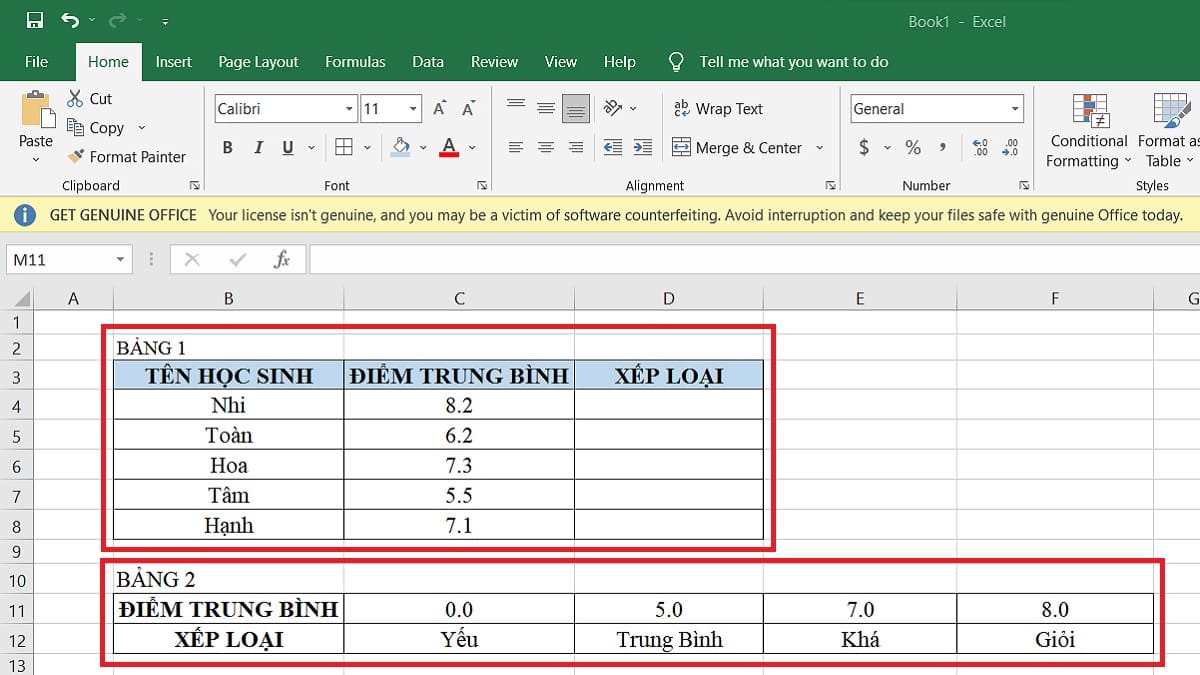
Task: Toggle Bold formatting
Action: pyautogui.click(x=227, y=147)
